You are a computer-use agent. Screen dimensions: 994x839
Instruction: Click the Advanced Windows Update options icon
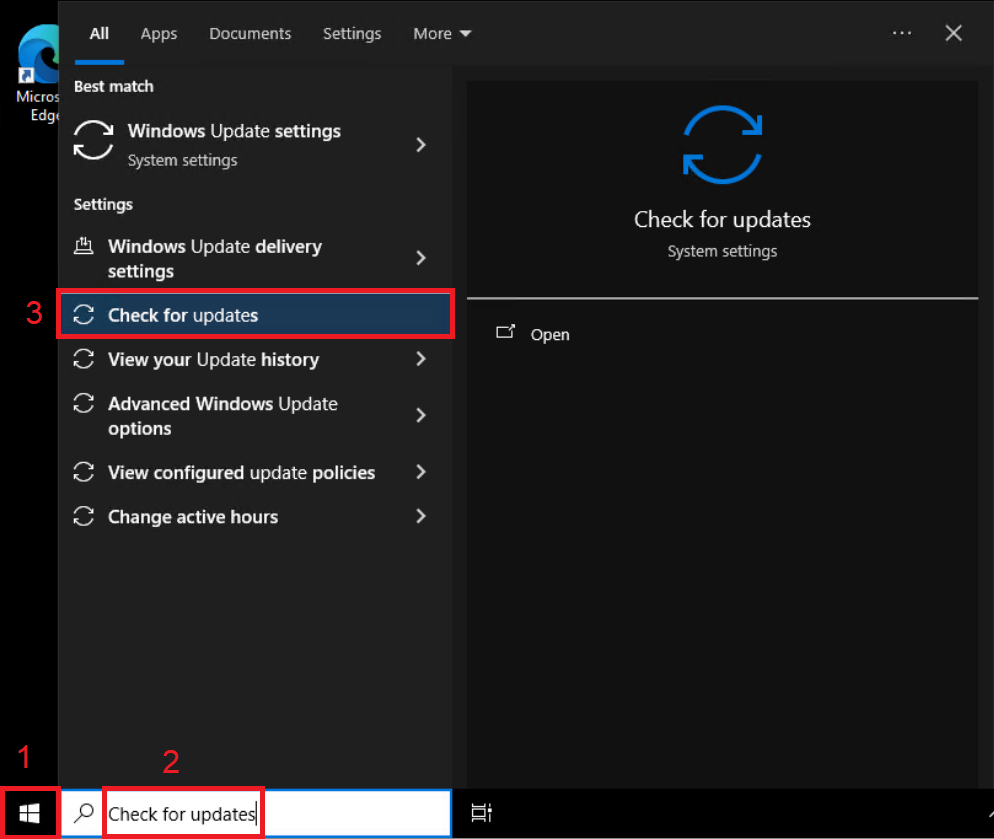tap(84, 404)
